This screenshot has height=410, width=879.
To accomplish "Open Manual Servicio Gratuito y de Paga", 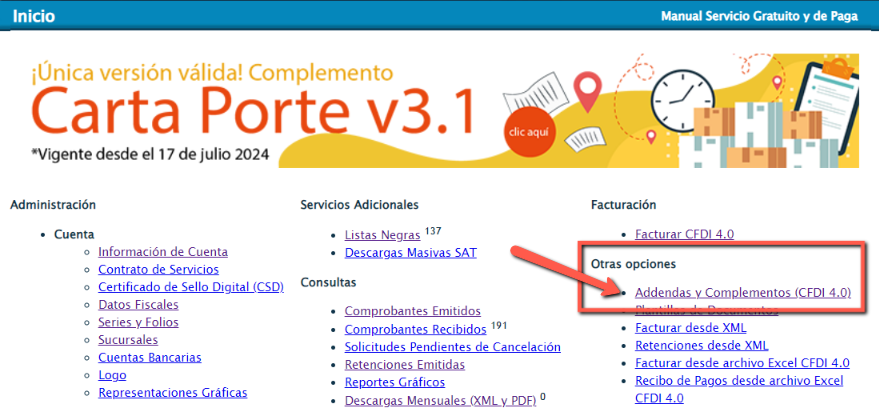I will click(759, 16).
